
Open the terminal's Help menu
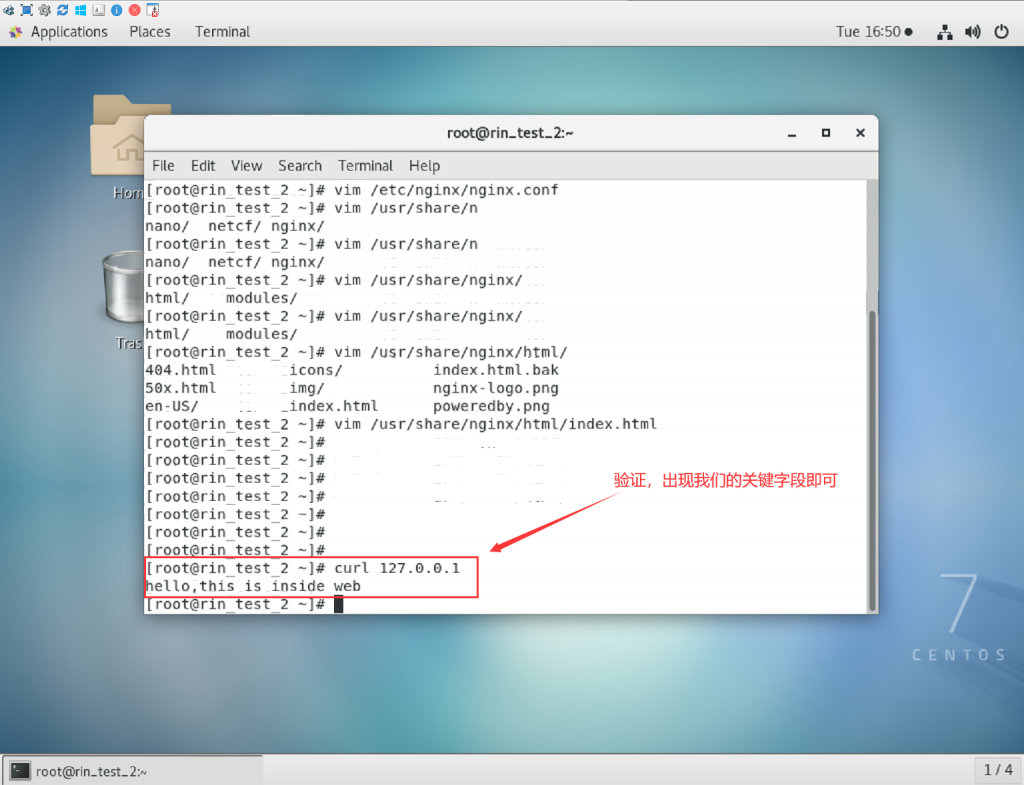point(424,166)
